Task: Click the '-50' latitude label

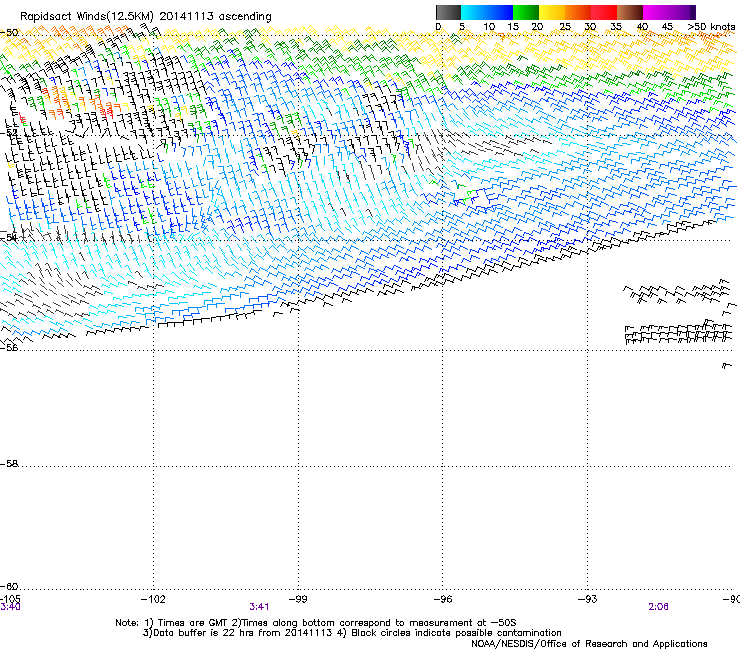Action: pyautogui.click(x=9, y=33)
